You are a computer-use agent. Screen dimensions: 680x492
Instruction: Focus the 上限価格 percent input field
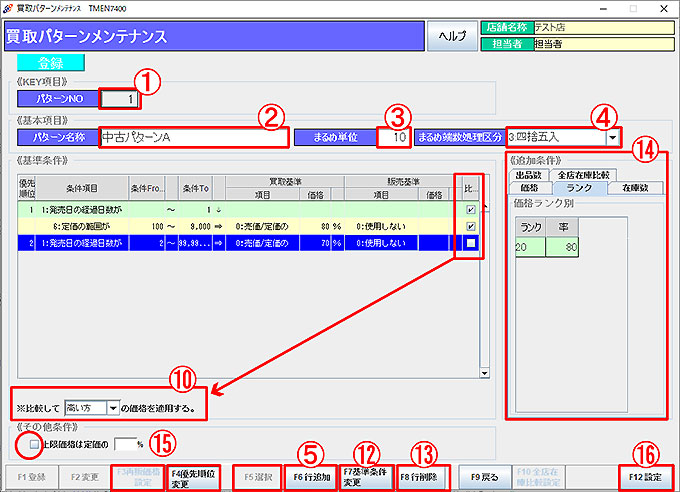click(125, 444)
